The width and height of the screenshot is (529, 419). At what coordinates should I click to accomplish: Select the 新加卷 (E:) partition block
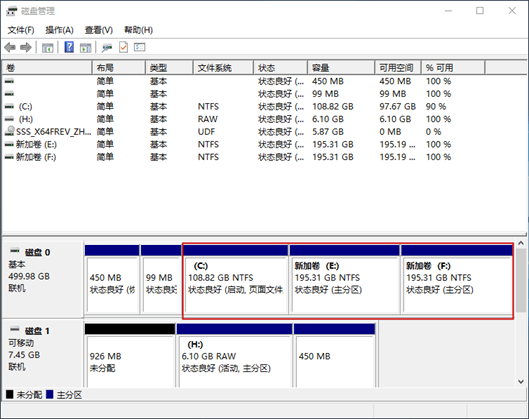pyautogui.click(x=344, y=280)
